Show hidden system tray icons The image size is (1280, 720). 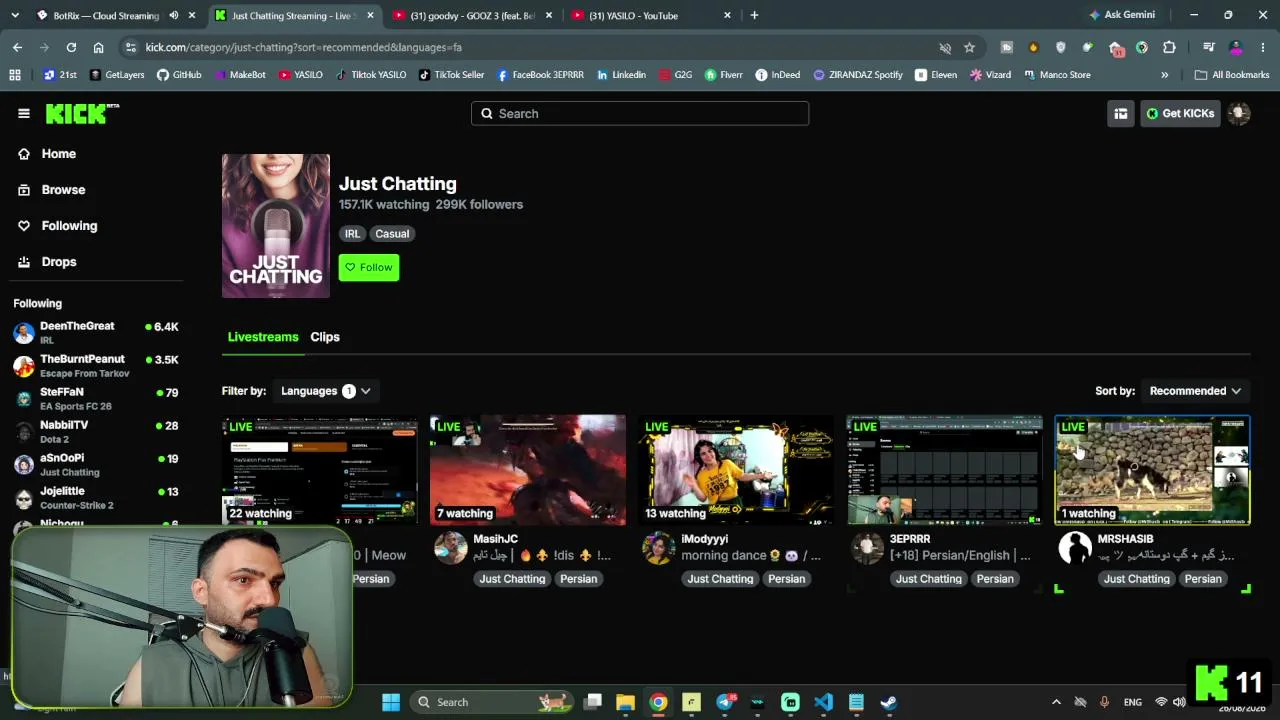[x=1056, y=702]
